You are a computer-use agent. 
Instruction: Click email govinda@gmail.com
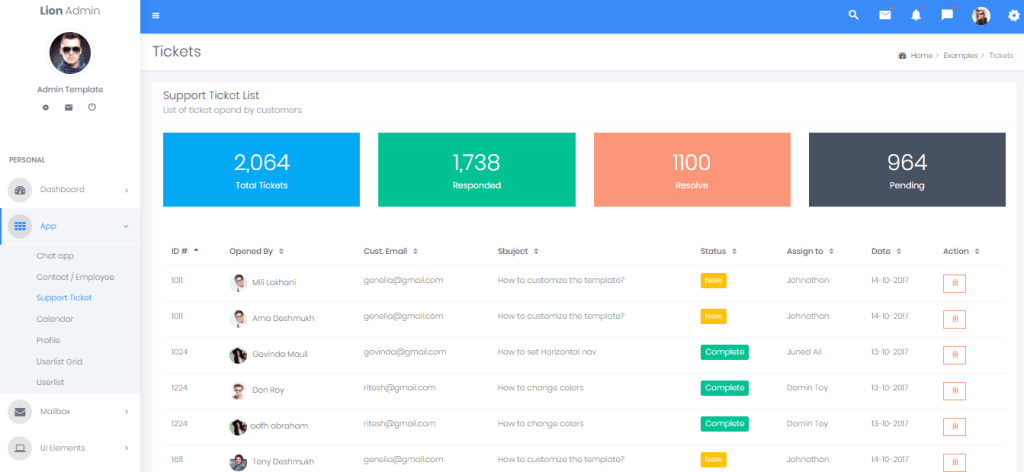pos(405,352)
